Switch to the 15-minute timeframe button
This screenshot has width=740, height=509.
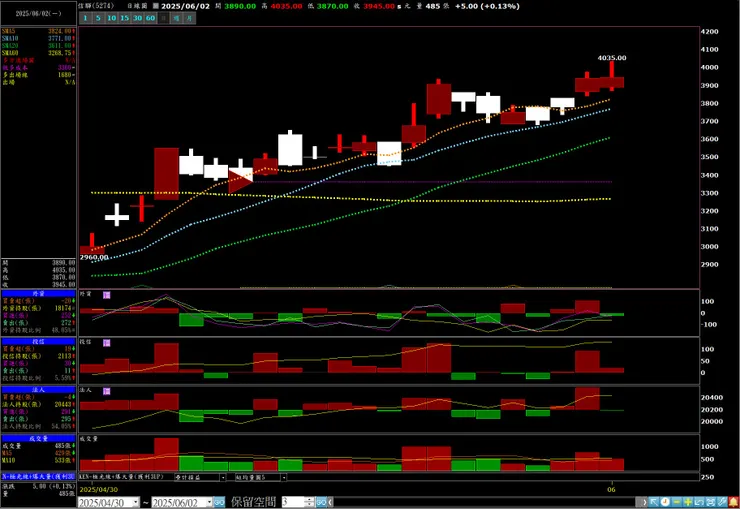coord(124,18)
